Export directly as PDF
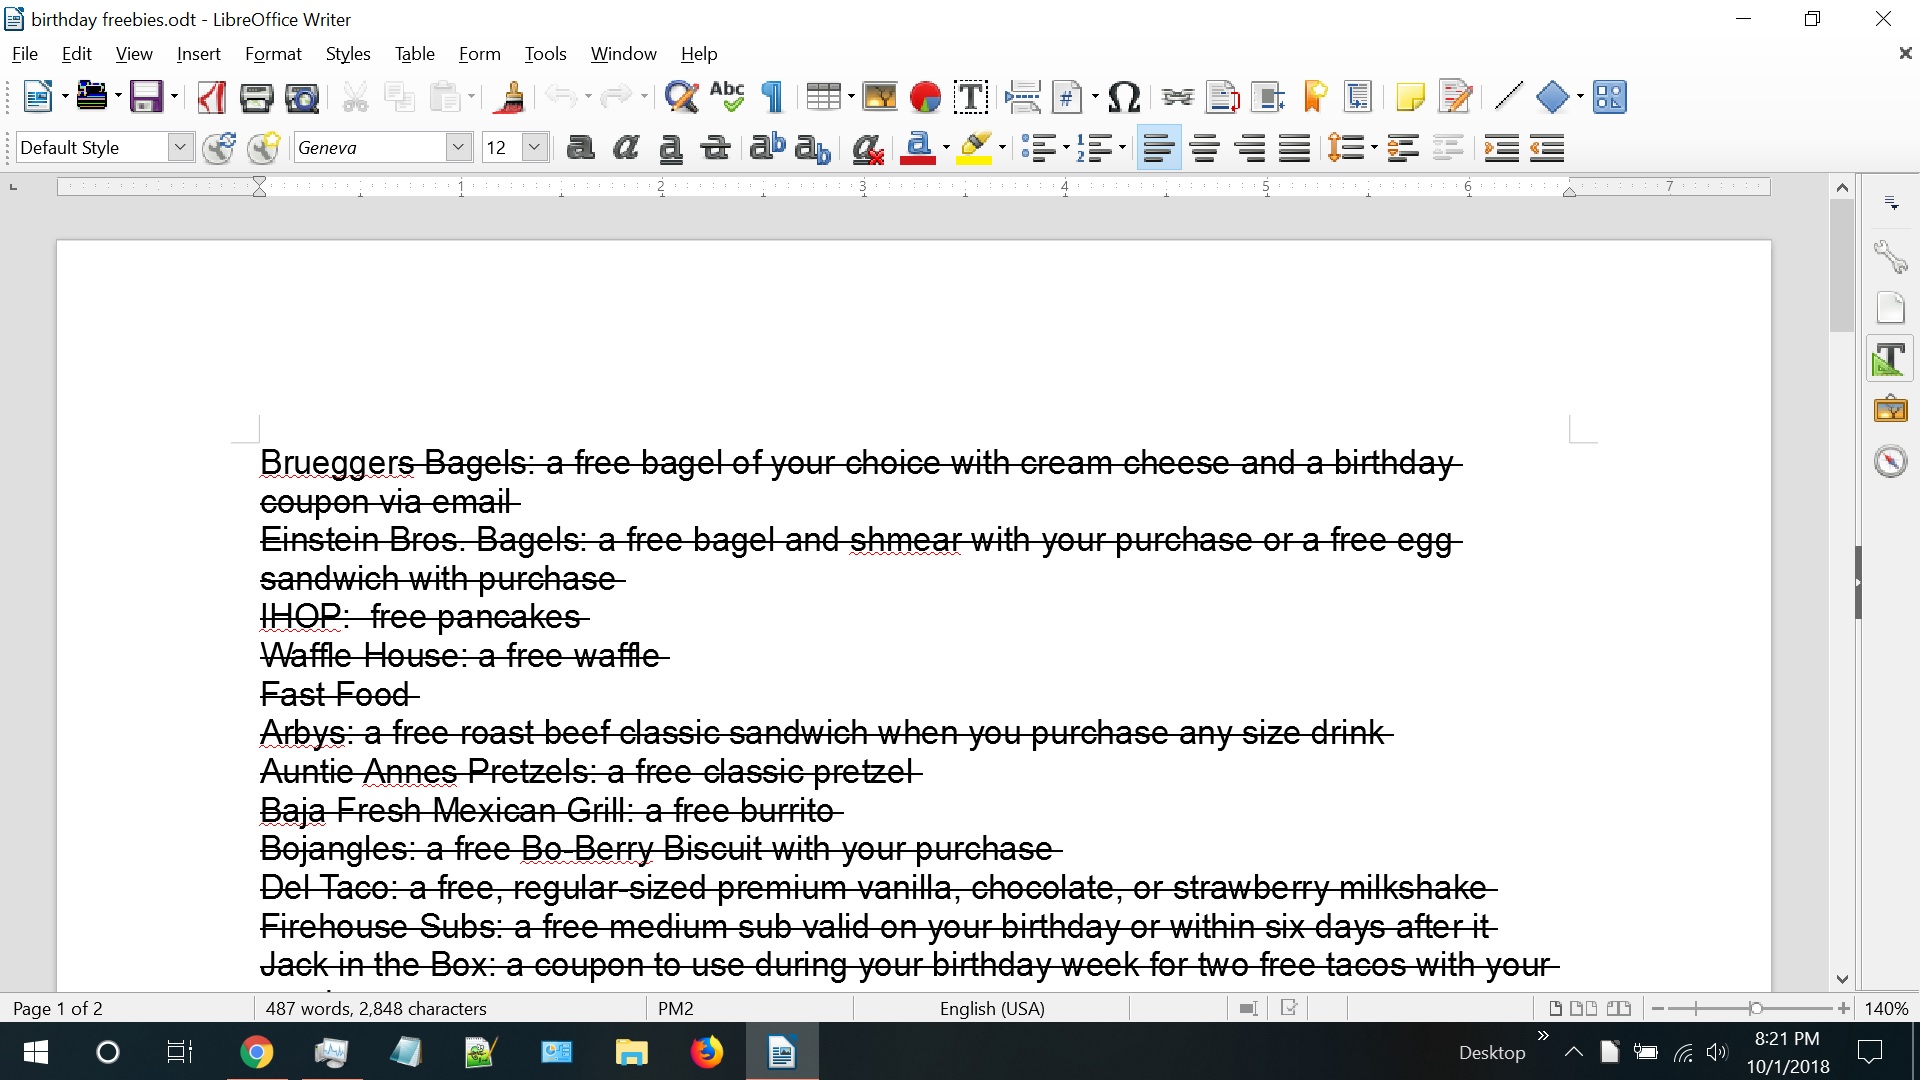This screenshot has height=1080, width=1920. point(211,97)
